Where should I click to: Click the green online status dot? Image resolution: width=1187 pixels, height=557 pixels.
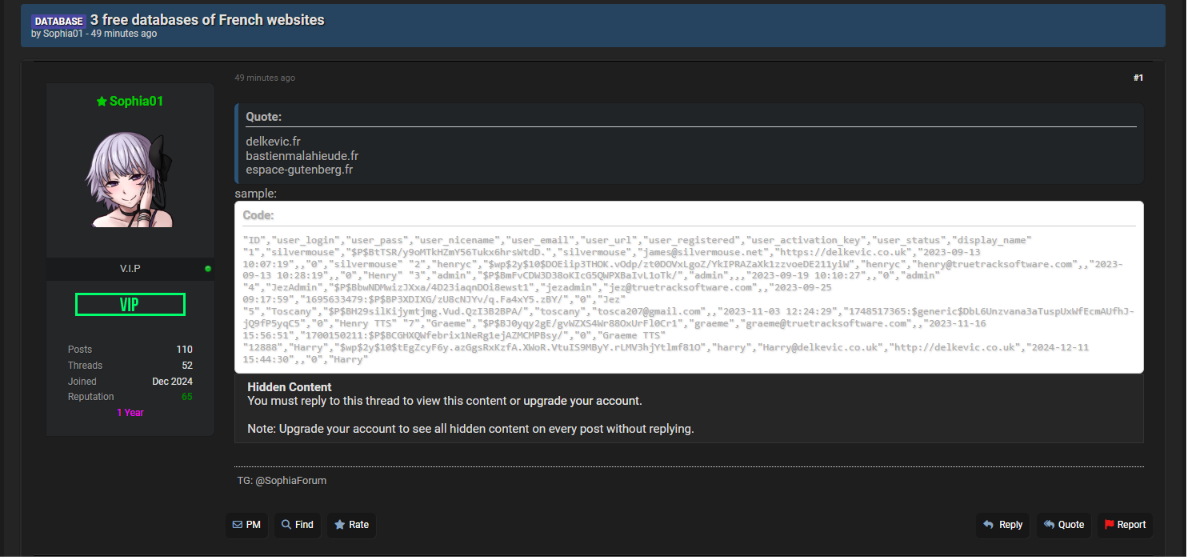[208, 269]
